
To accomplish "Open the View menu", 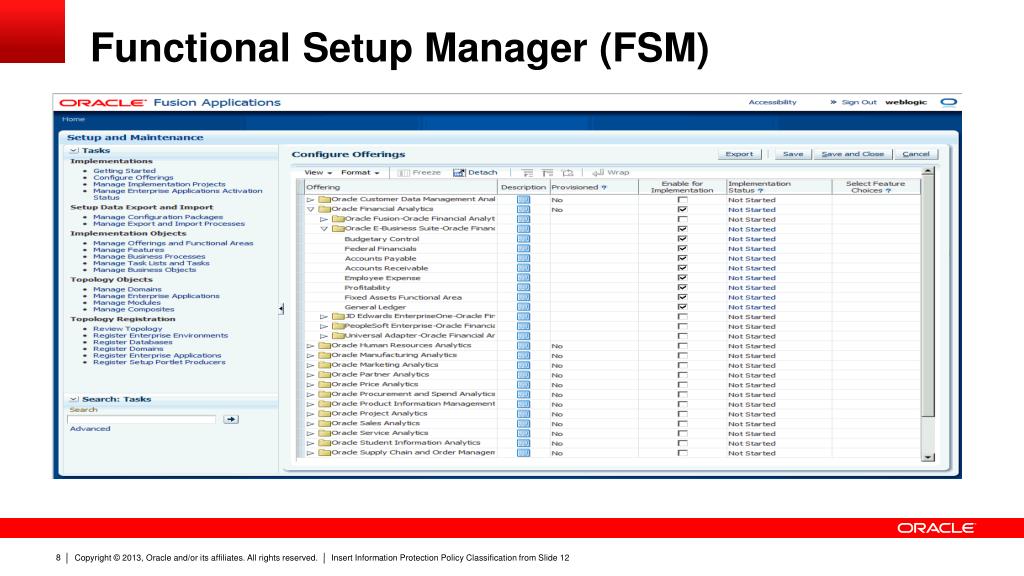I will point(318,172).
